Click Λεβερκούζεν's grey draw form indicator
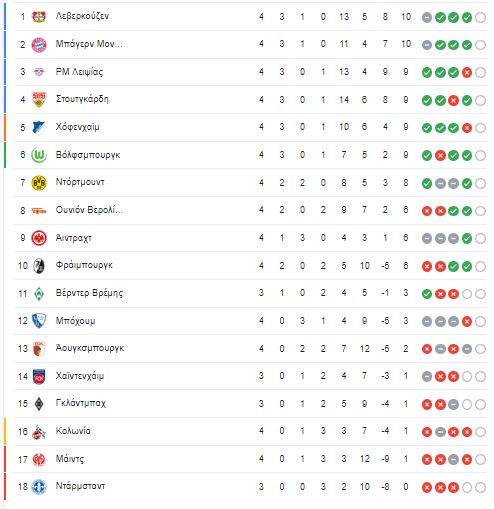Screen dimensions: 494x509 [427, 17]
